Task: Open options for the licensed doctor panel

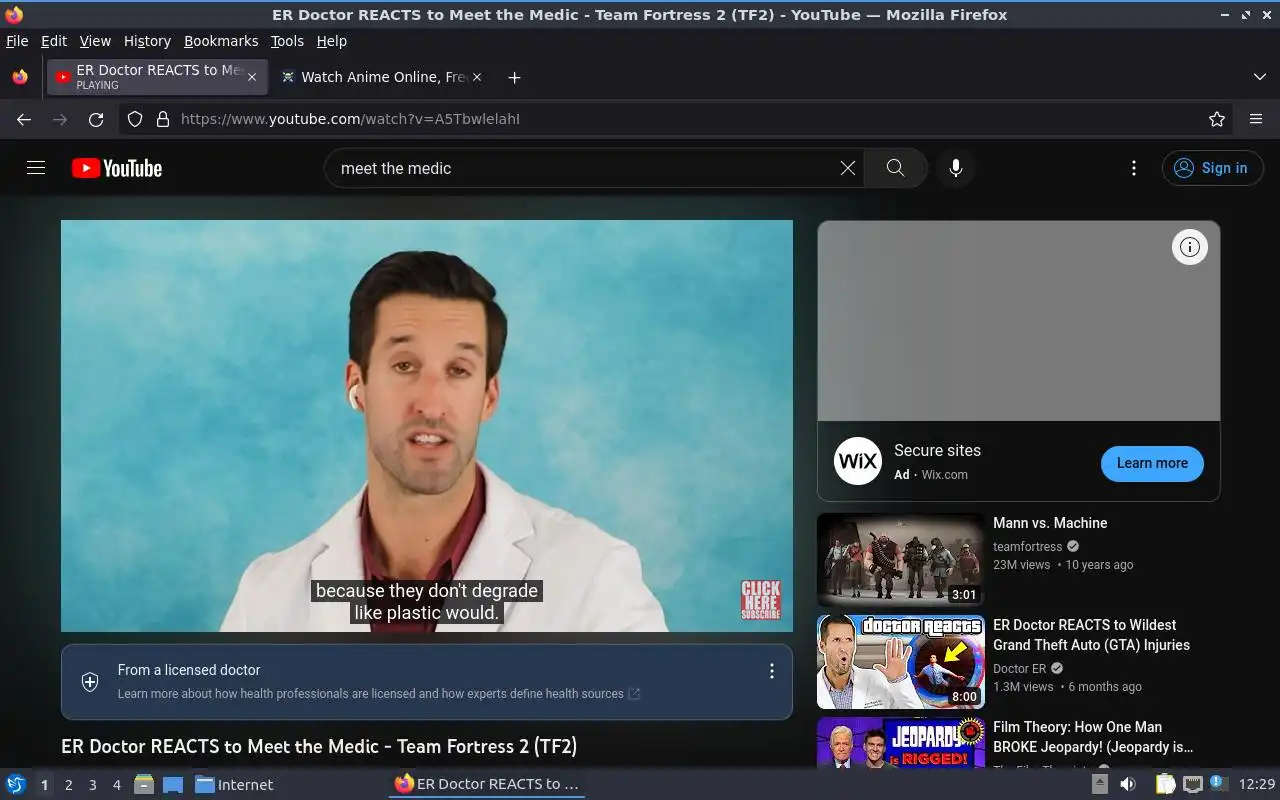Action: (771, 671)
